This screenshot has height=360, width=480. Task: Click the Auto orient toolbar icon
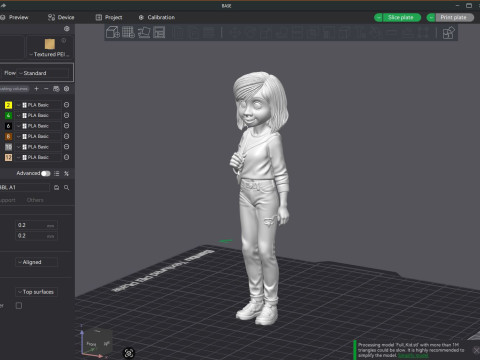(x=144, y=32)
